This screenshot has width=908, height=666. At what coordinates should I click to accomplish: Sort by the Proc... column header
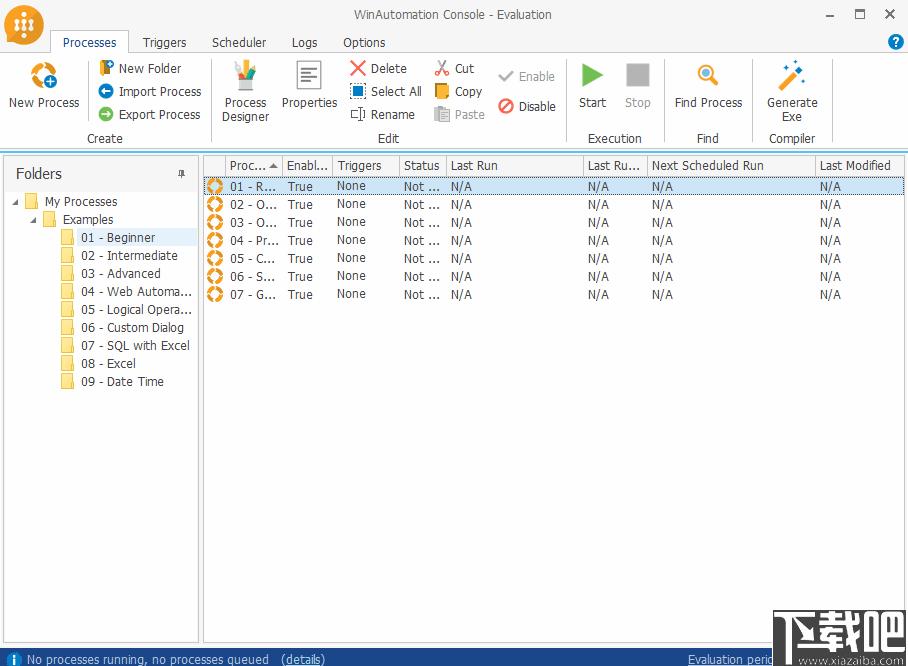click(254, 166)
